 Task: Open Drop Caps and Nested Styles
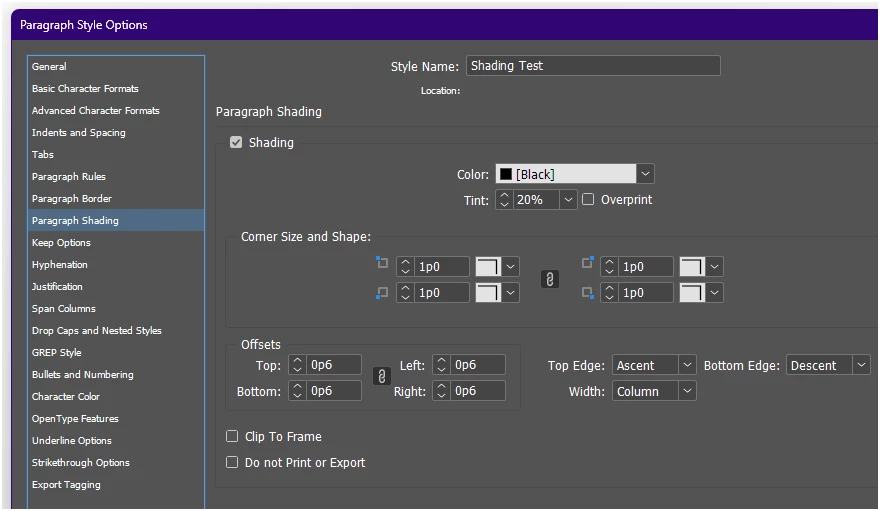click(x=116, y=330)
